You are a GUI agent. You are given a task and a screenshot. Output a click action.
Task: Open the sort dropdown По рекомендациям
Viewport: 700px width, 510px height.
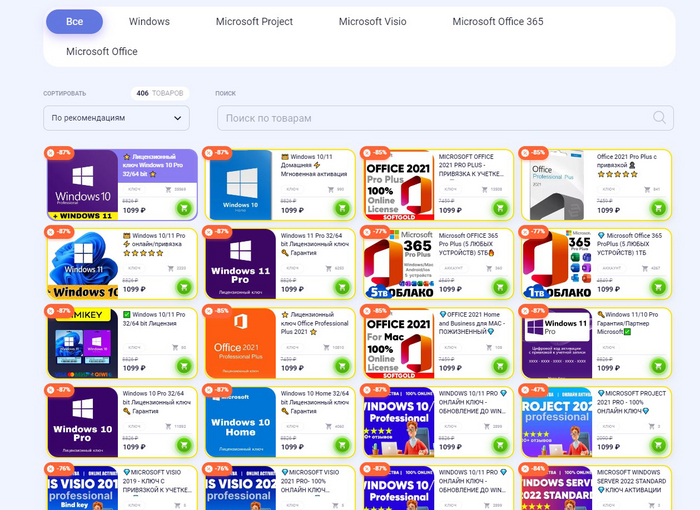click(x=117, y=118)
